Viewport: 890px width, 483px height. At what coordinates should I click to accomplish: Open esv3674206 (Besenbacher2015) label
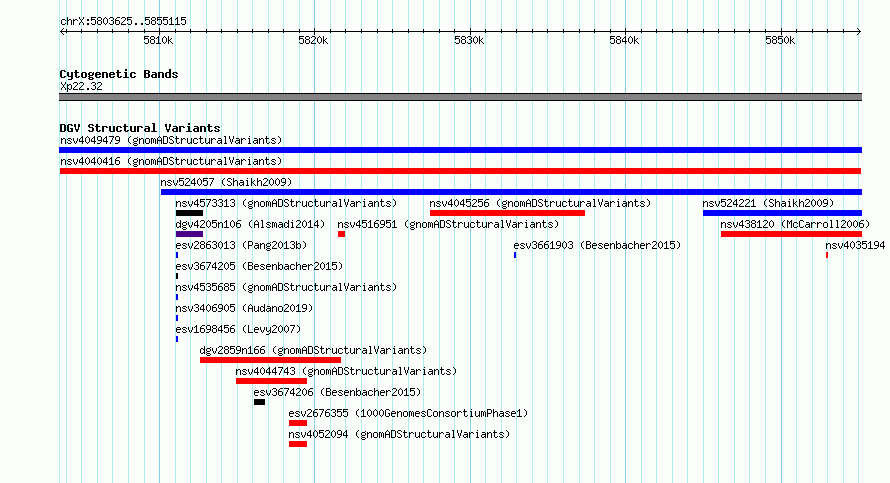tap(337, 392)
